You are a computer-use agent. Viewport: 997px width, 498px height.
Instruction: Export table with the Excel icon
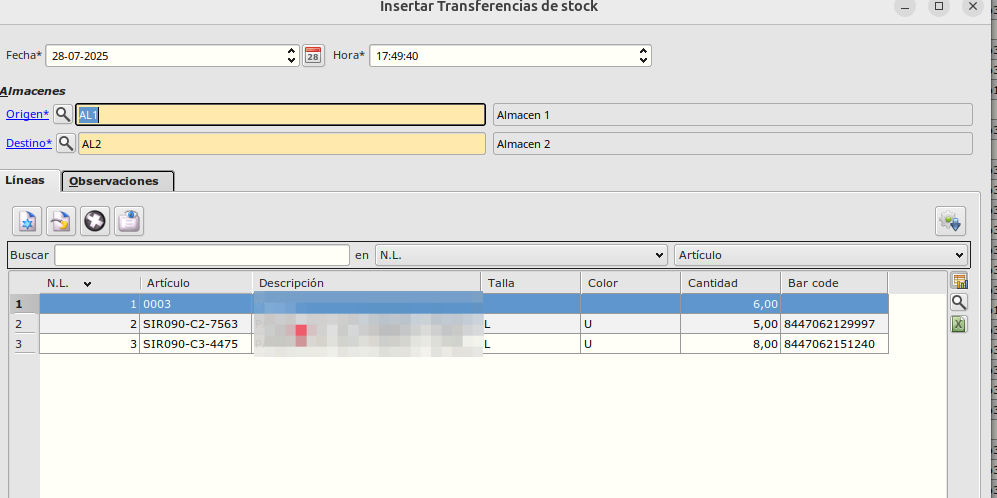pos(959,323)
